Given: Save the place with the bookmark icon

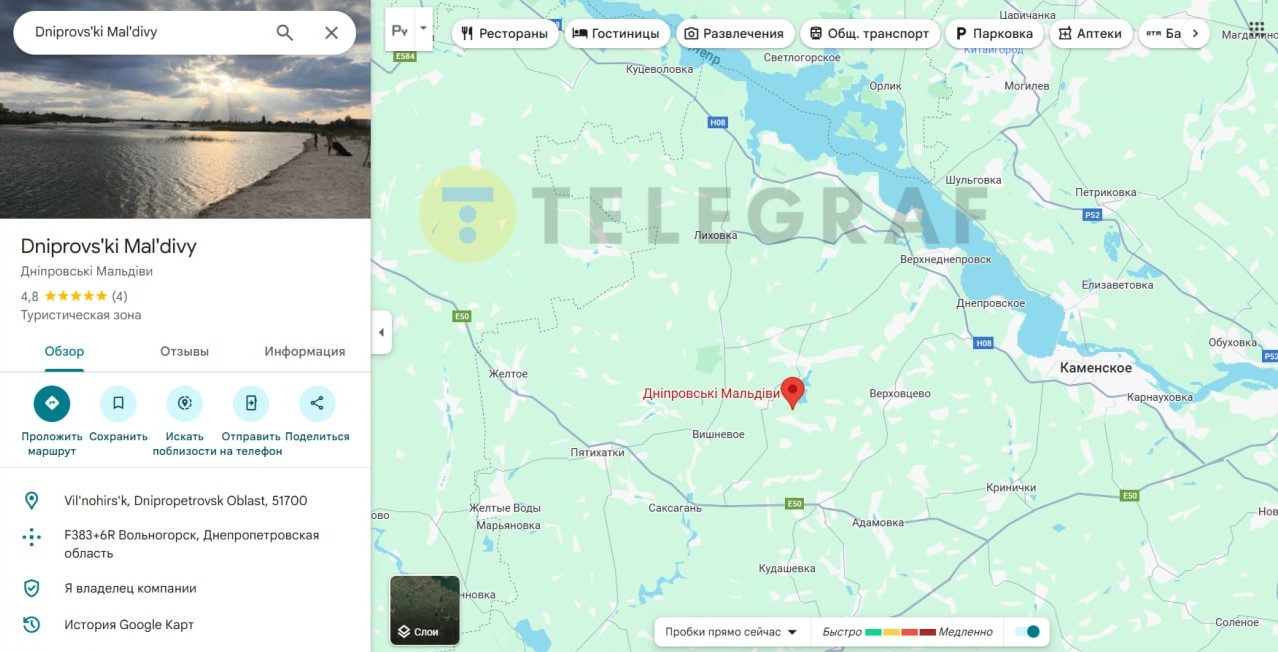Looking at the screenshot, I should point(118,404).
